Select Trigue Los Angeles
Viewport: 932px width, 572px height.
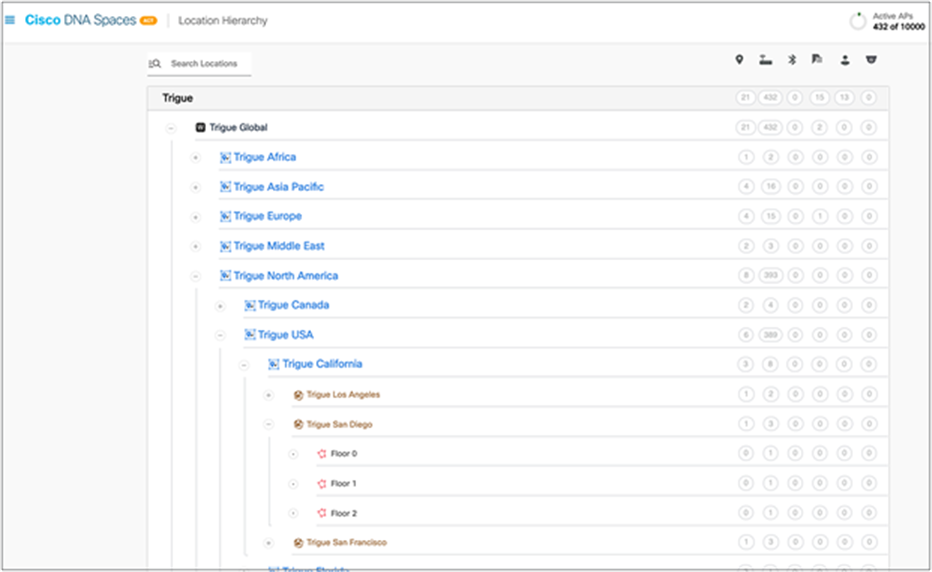343,394
